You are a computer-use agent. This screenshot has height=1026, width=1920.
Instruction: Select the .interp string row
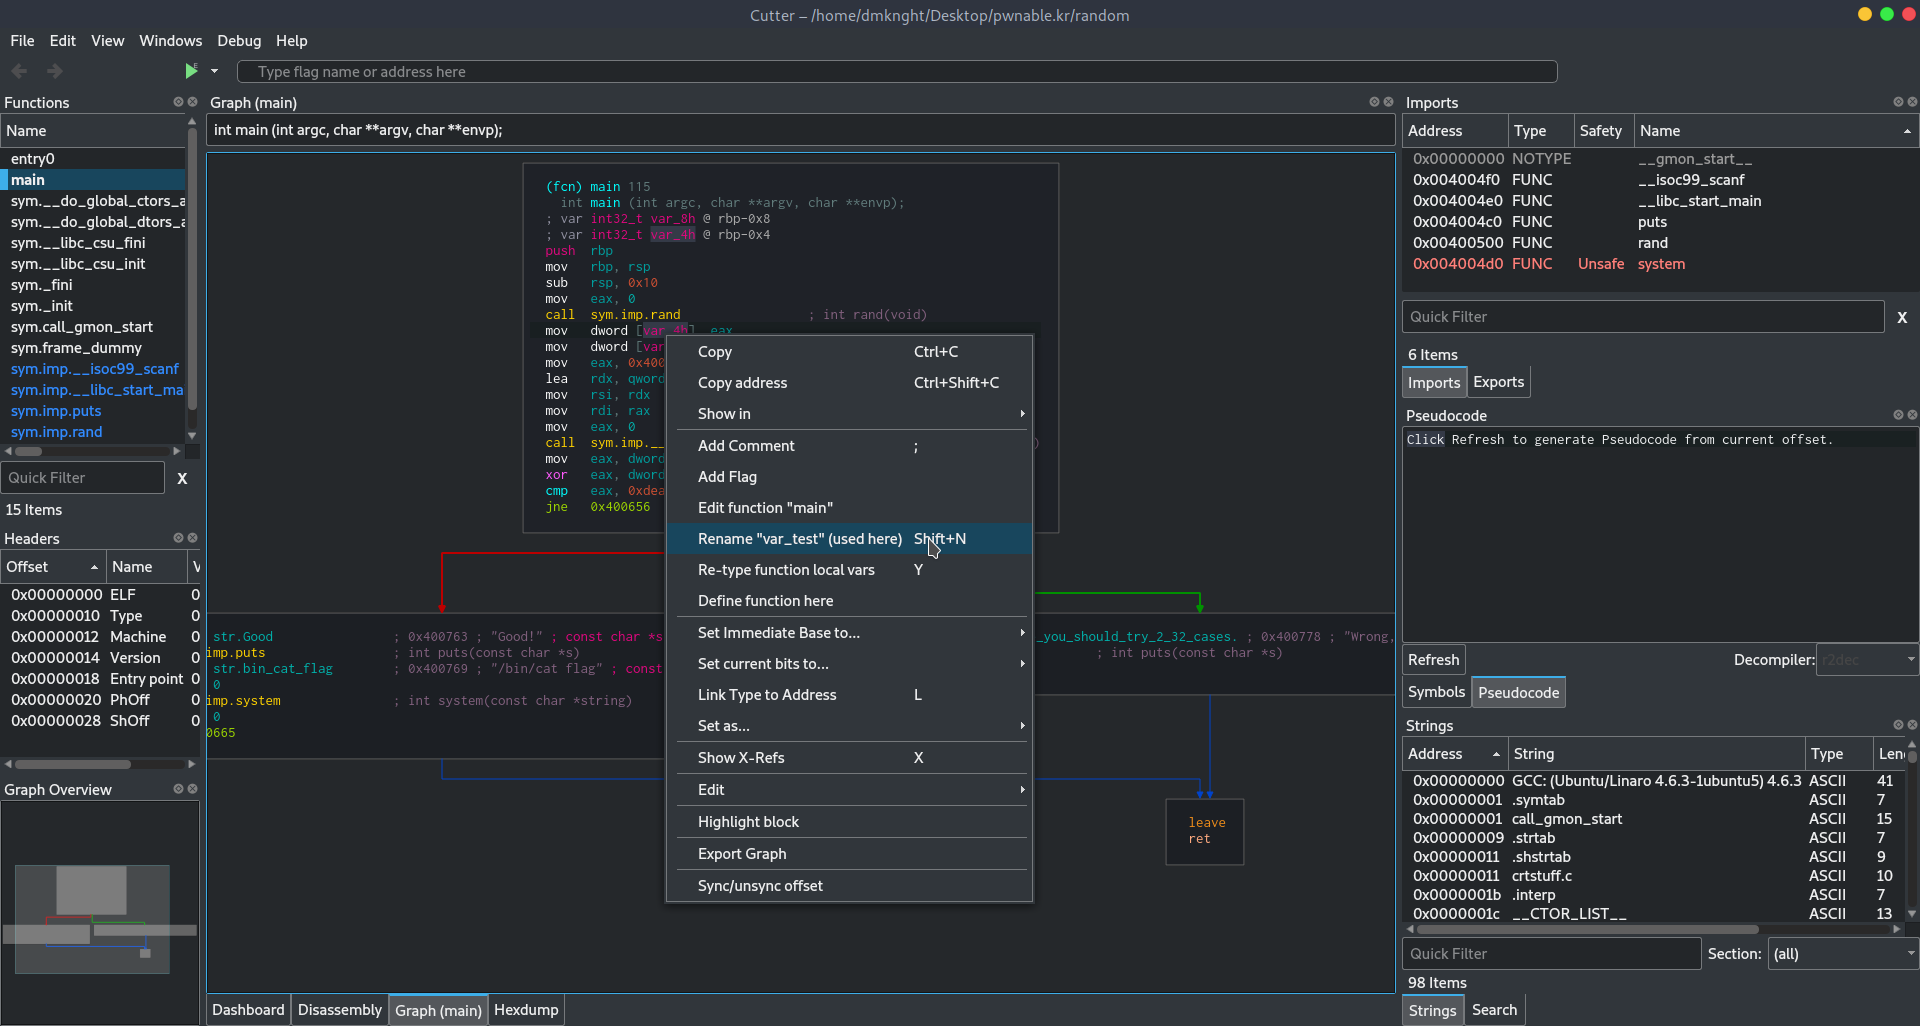[x=1654, y=895]
